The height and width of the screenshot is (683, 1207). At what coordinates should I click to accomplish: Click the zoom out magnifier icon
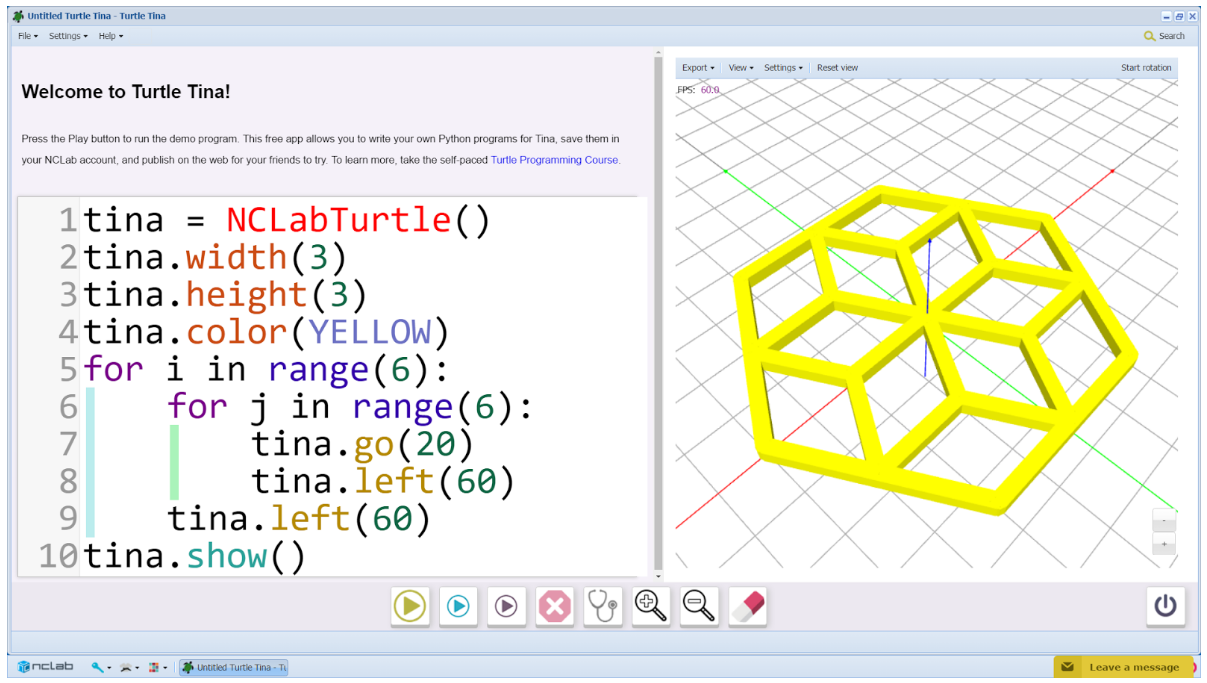coord(699,606)
